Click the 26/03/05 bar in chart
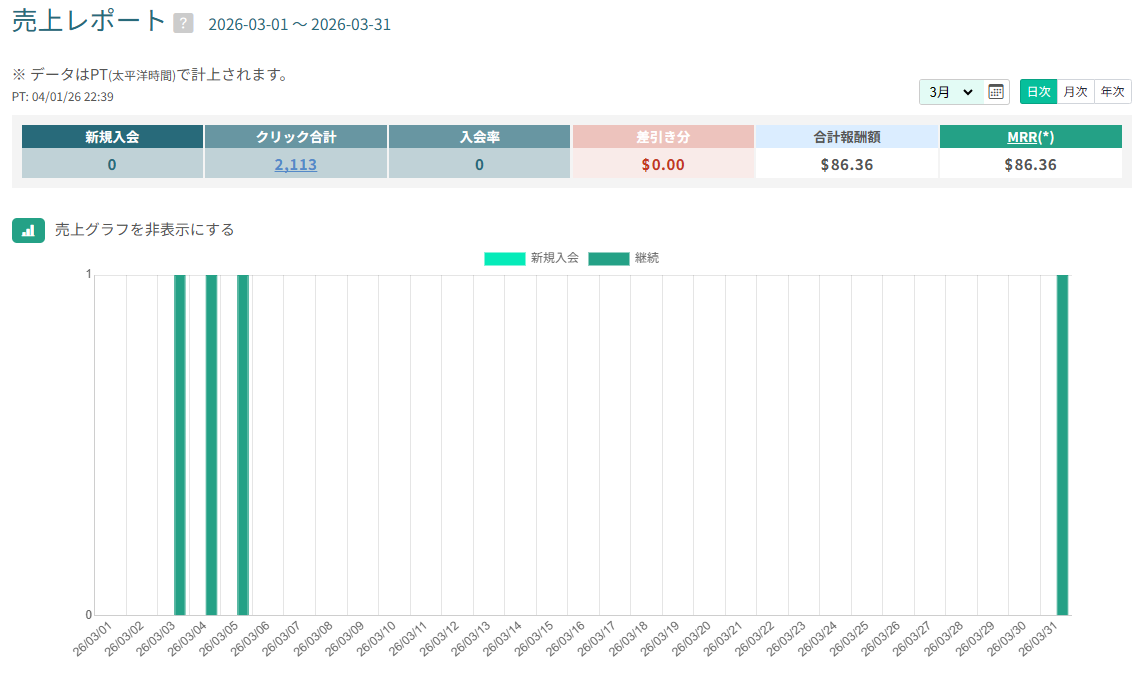Viewport: 1136px width, 673px height. (x=243, y=445)
